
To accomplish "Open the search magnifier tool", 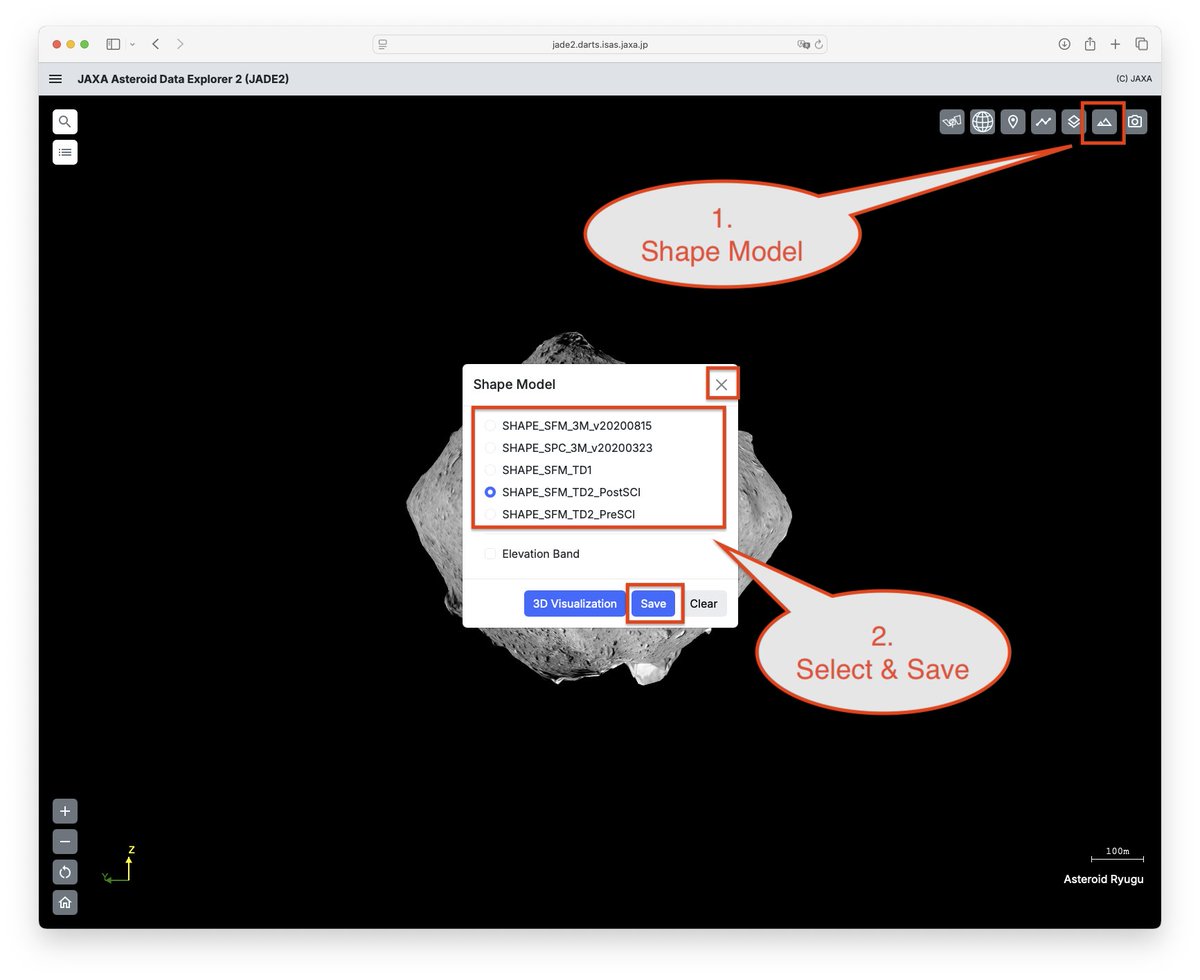I will click(65, 122).
